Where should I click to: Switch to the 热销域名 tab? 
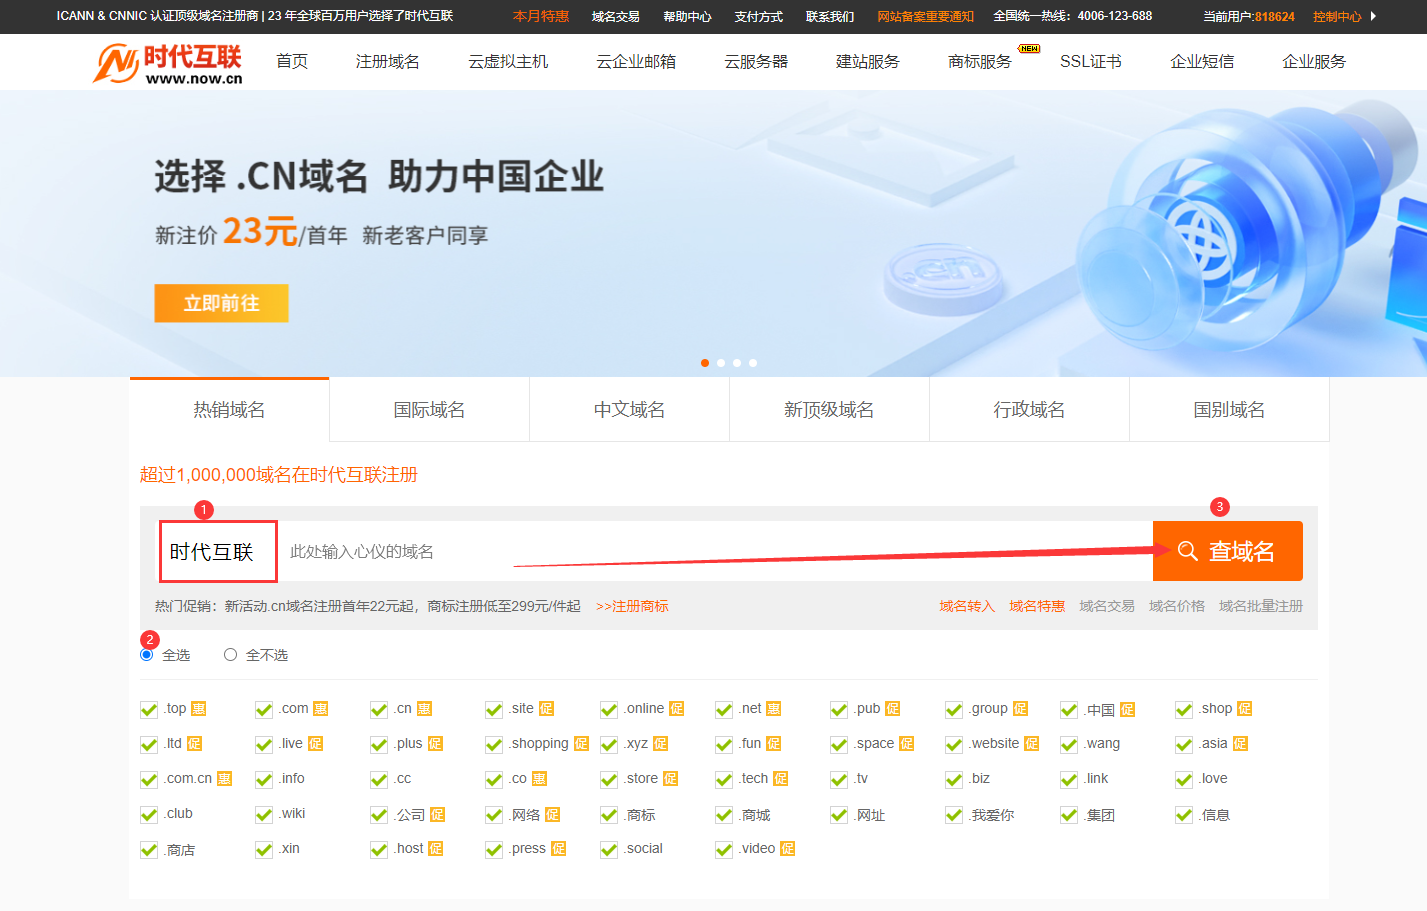(229, 410)
